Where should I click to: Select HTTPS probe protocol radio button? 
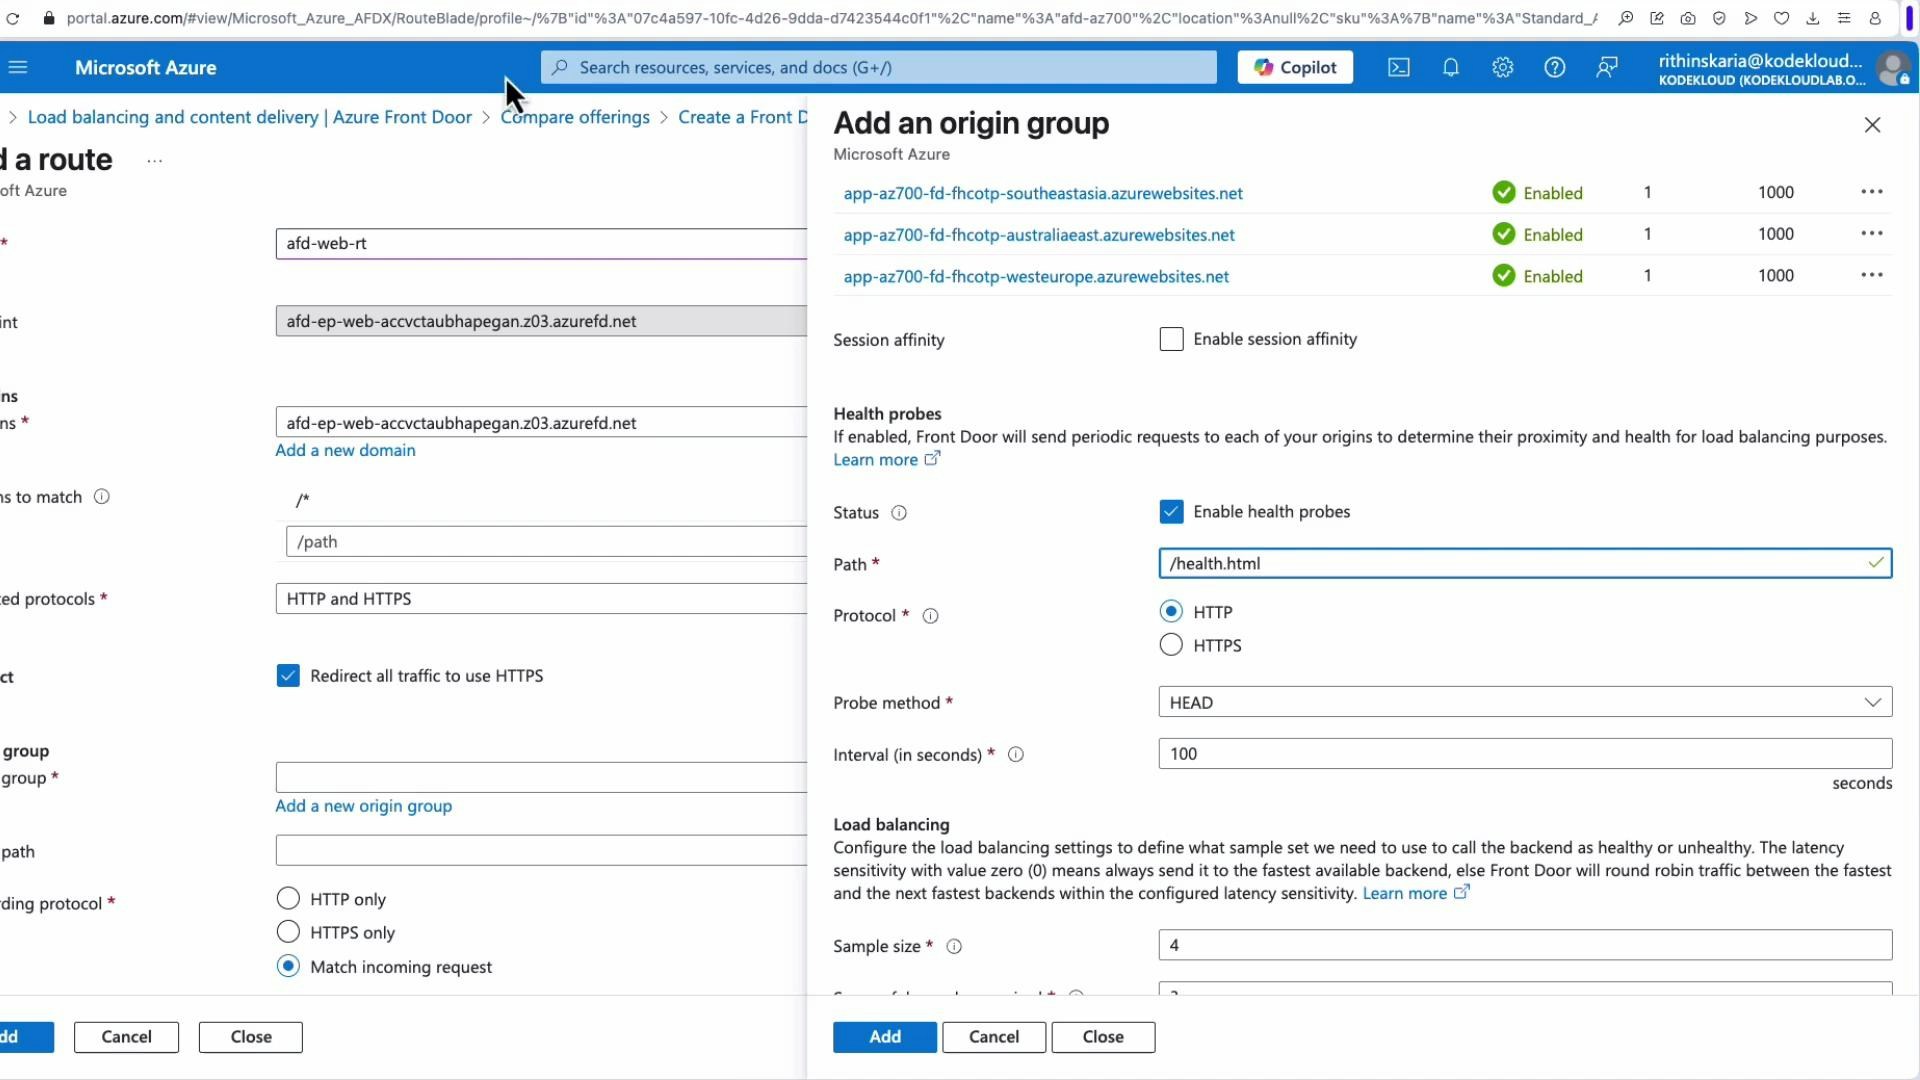pyautogui.click(x=1171, y=645)
